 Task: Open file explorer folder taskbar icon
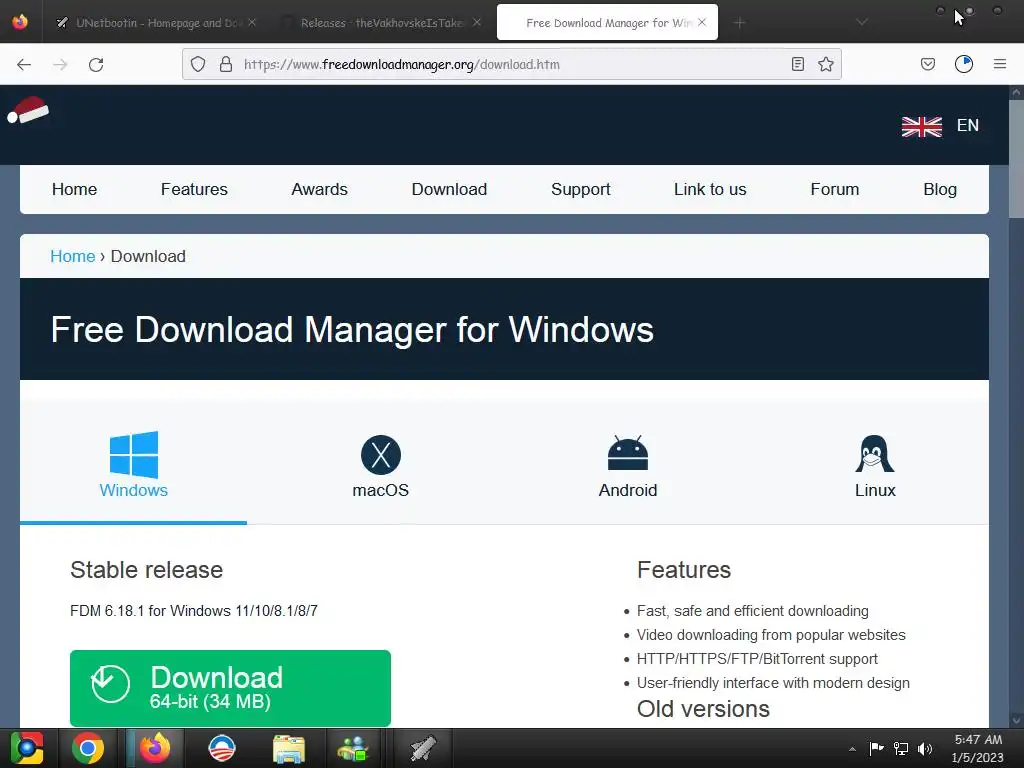(x=289, y=748)
